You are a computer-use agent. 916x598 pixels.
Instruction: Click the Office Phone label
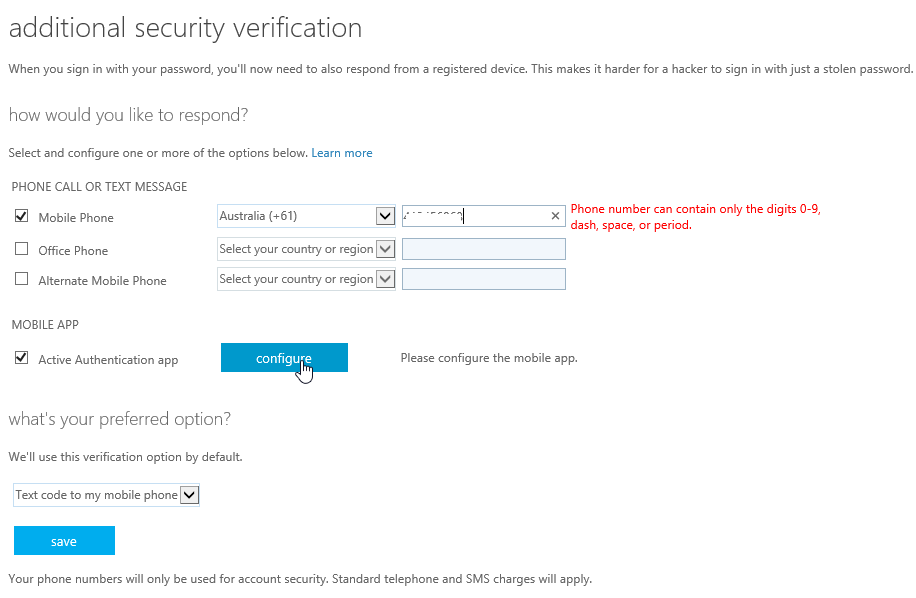tap(73, 251)
